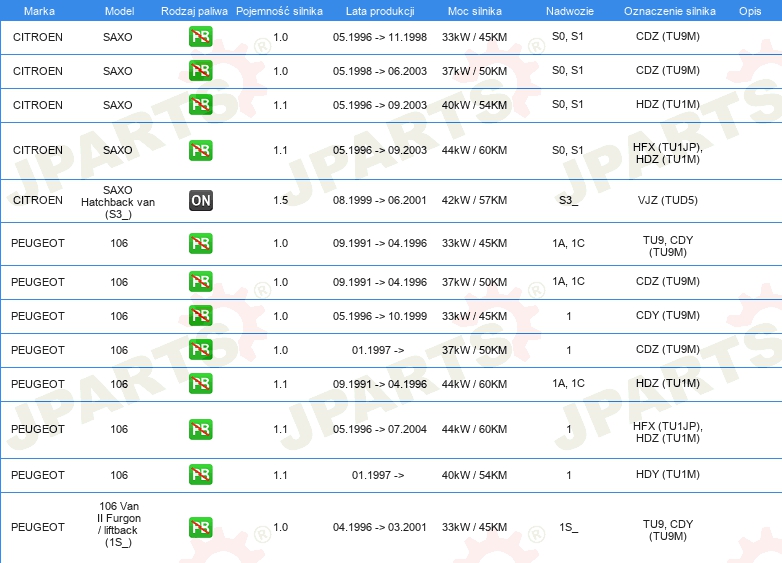The height and width of the screenshot is (563, 782).
Task: Click the Marka column header
Action: [39, 11]
